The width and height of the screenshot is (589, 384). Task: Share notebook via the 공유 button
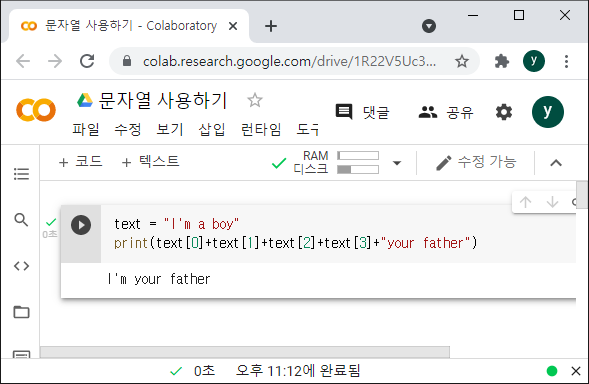(x=446, y=112)
